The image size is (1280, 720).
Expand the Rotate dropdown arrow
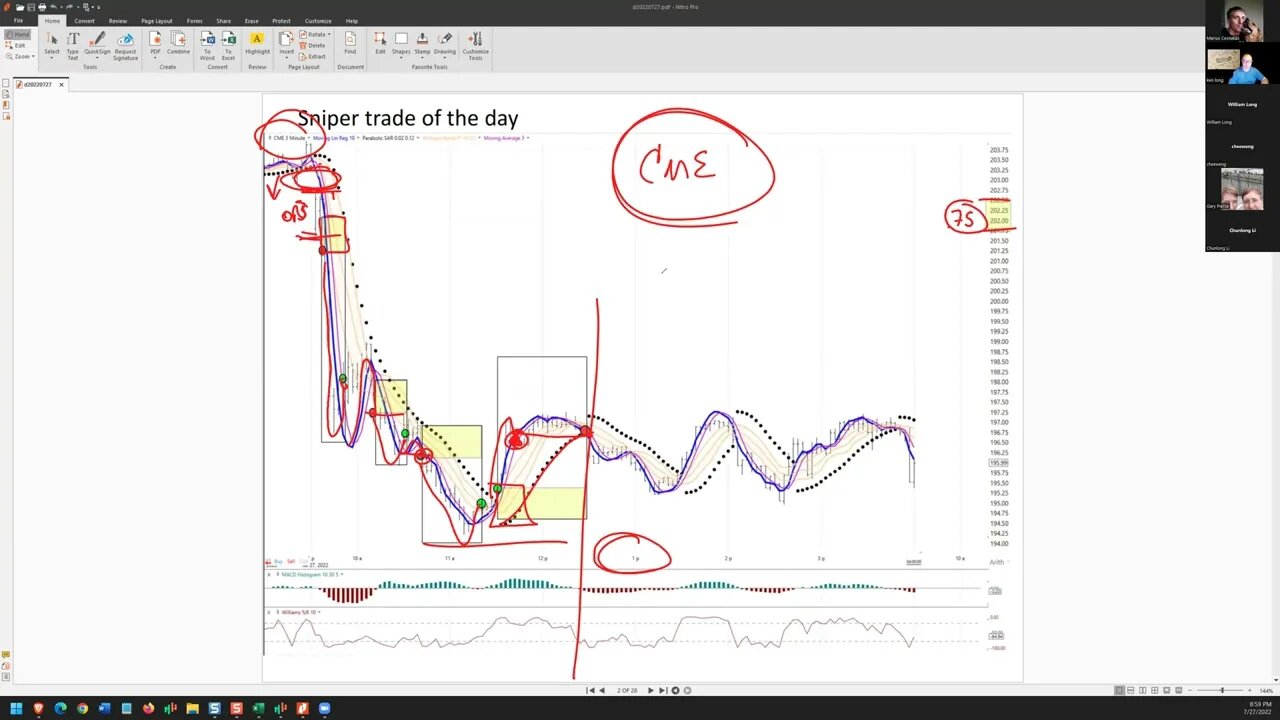pyautogui.click(x=329, y=34)
